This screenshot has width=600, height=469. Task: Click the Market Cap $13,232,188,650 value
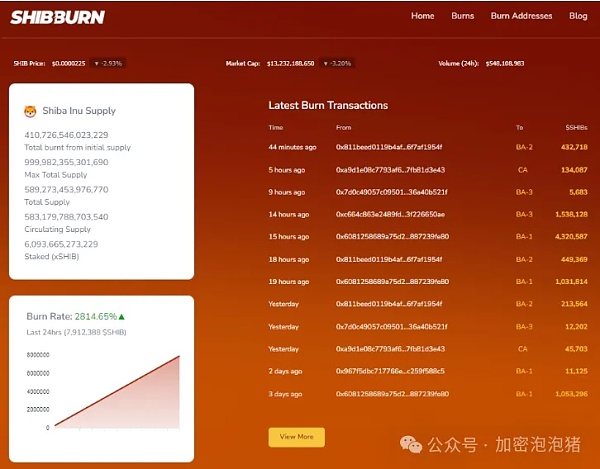click(x=290, y=64)
